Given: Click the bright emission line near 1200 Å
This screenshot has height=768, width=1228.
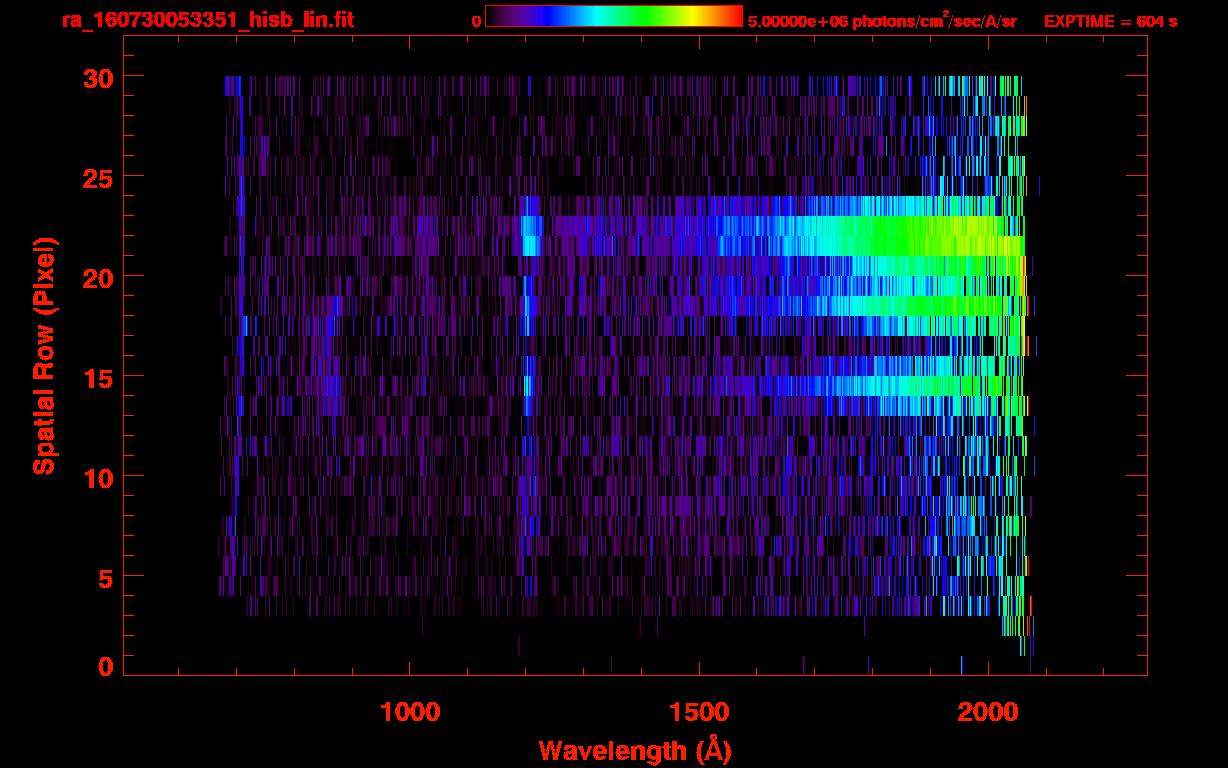Looking at the screenshot, I should pos(530,238).
